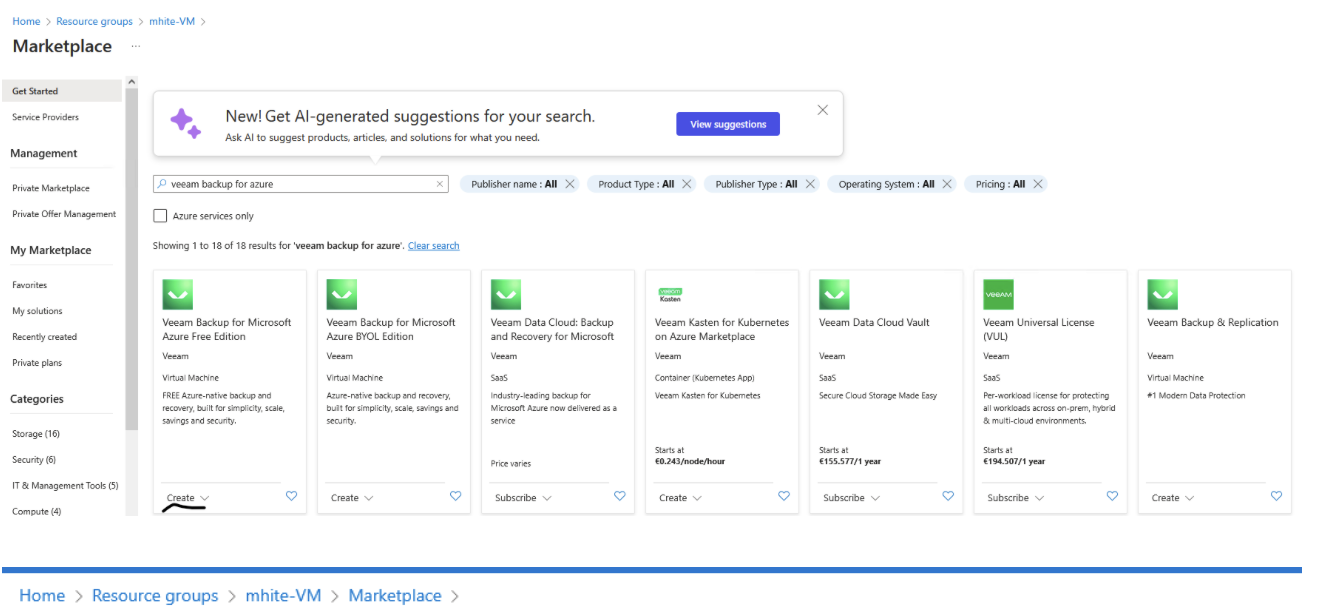Screen dimensions: 1344x606
Task: Expand Create dropdown for Veeam Azure Free Edition
Action: point(188,498)
